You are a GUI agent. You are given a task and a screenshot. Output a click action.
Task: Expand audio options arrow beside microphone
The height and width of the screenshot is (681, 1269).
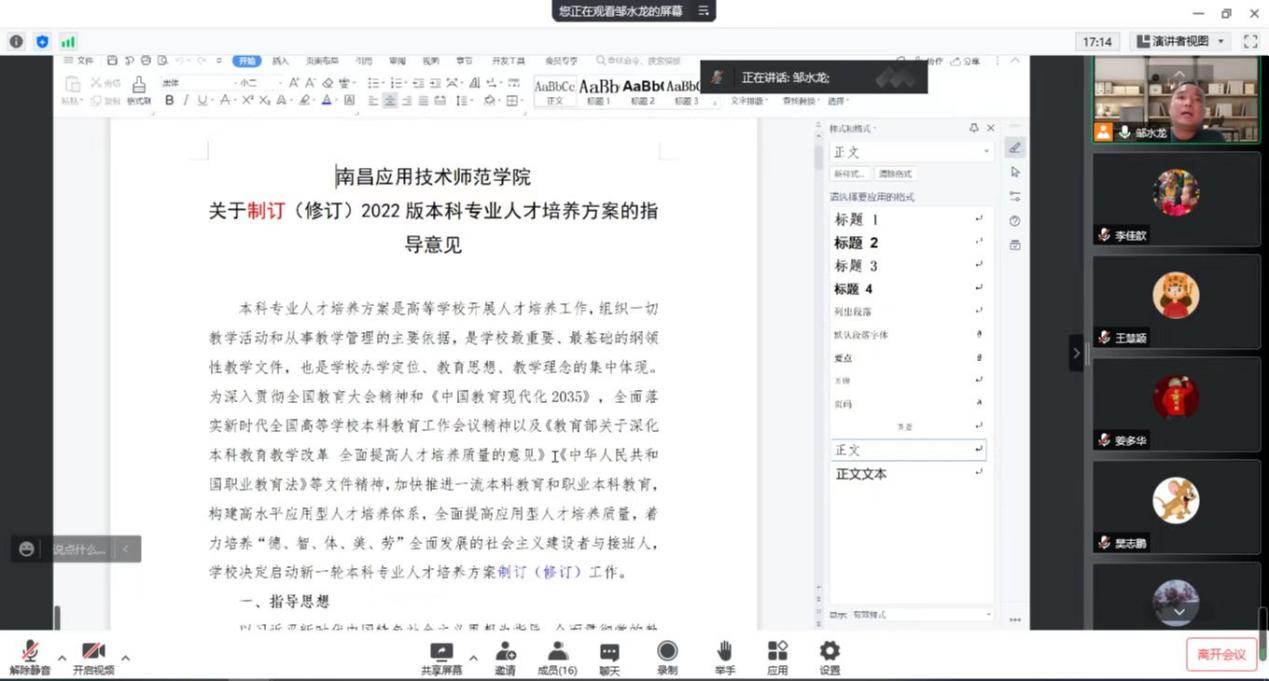click(x=61, y=658)
